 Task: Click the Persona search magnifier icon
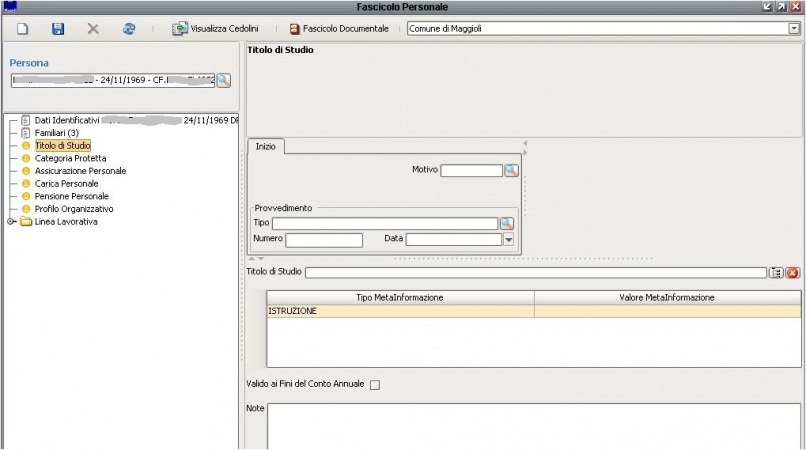click(224, 80)
